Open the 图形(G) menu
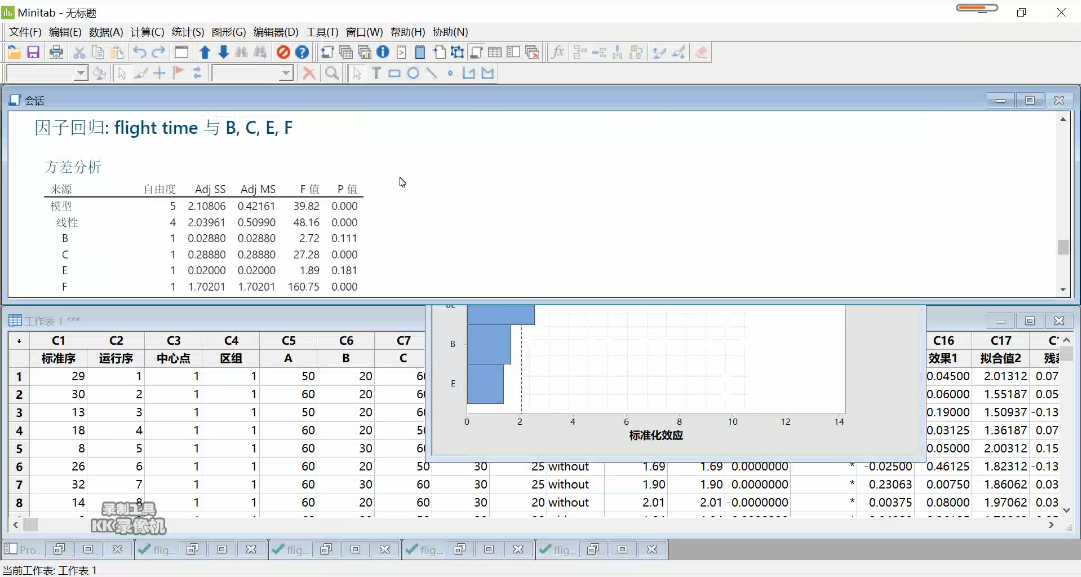The height and width of the screenshot is (577, 1081). (x=228, y=32)
